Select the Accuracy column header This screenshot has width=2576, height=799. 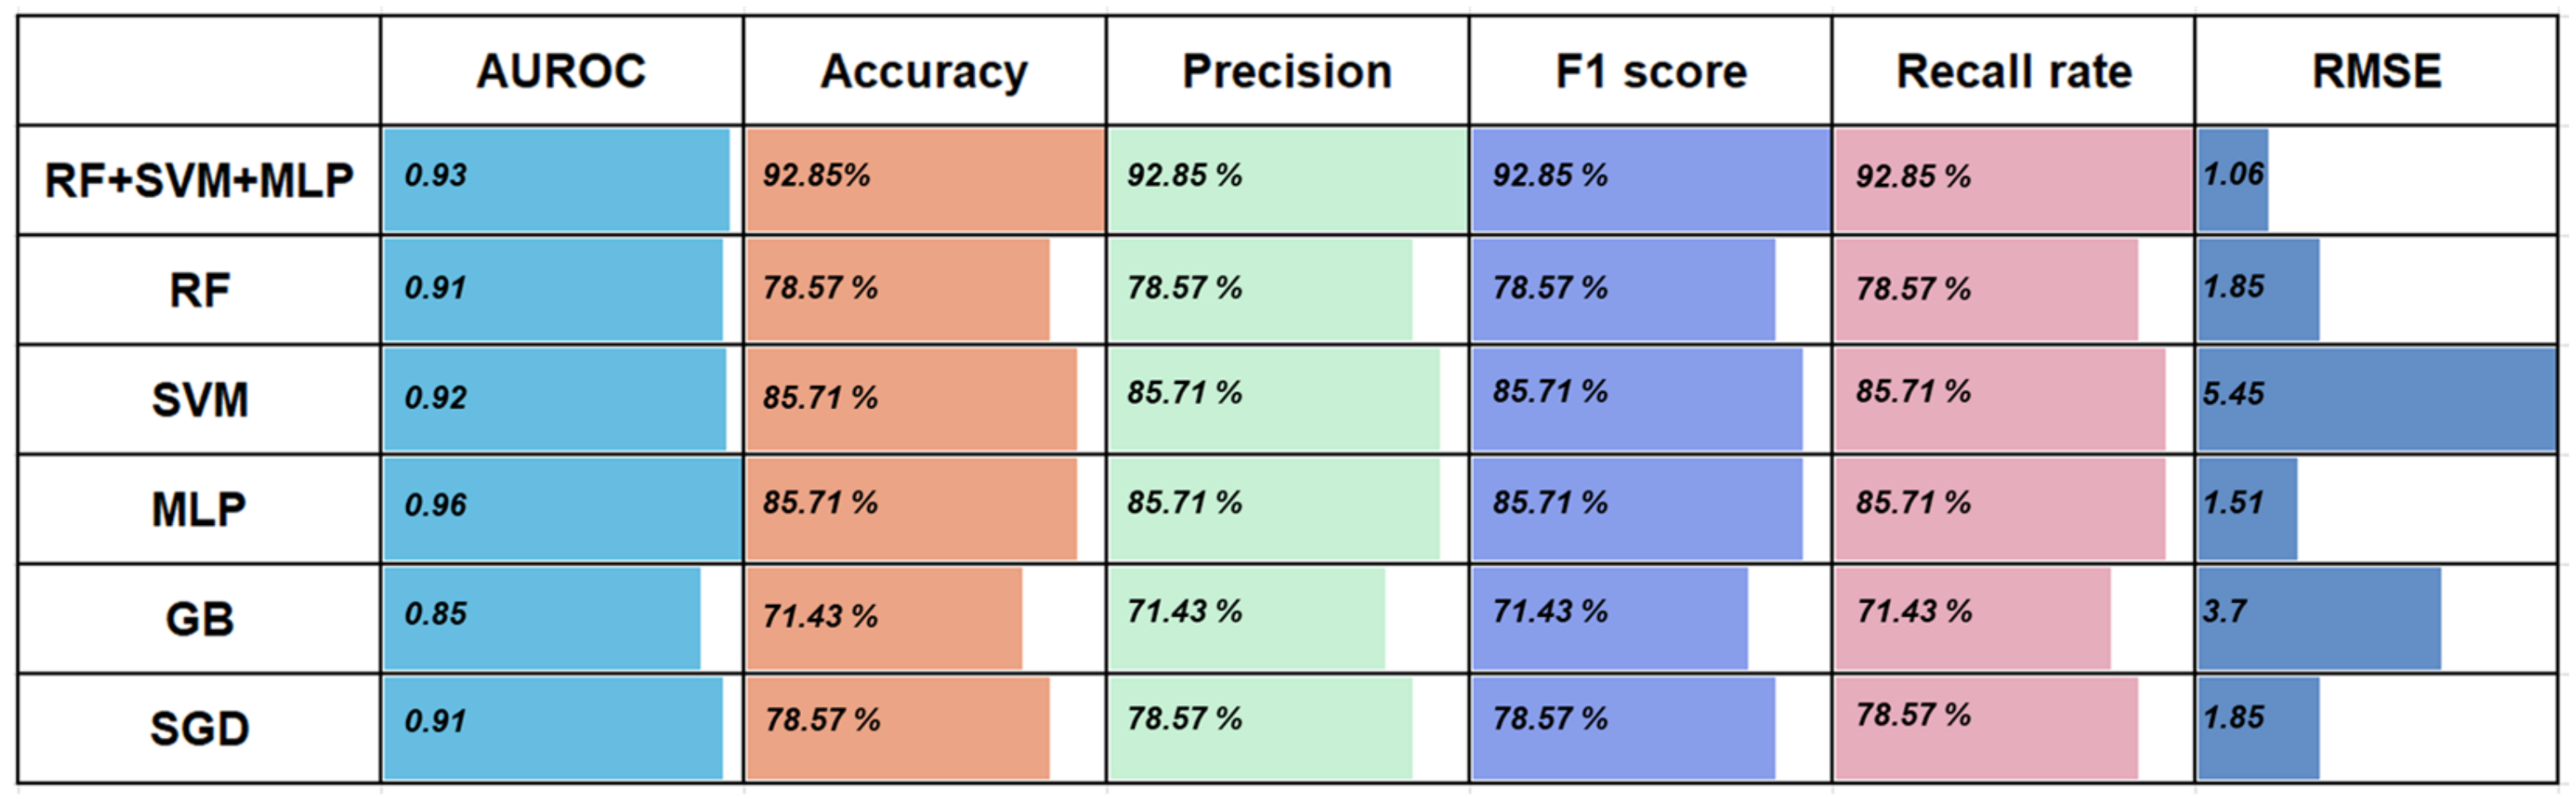coord(924,71)
